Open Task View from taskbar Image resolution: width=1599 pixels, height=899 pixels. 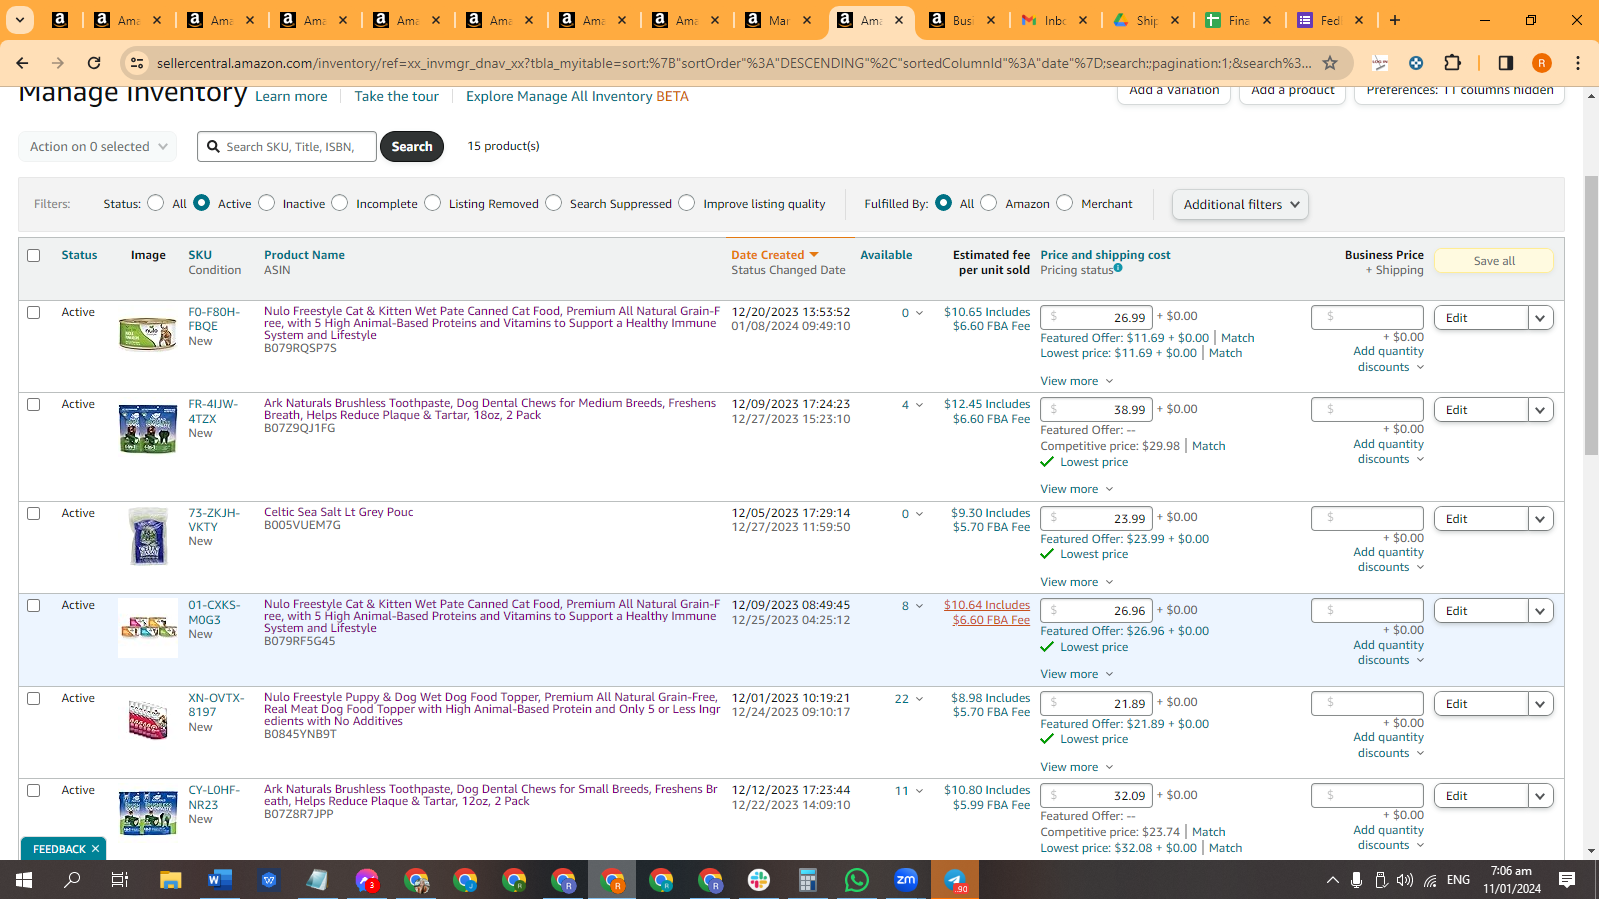[120, 880]
